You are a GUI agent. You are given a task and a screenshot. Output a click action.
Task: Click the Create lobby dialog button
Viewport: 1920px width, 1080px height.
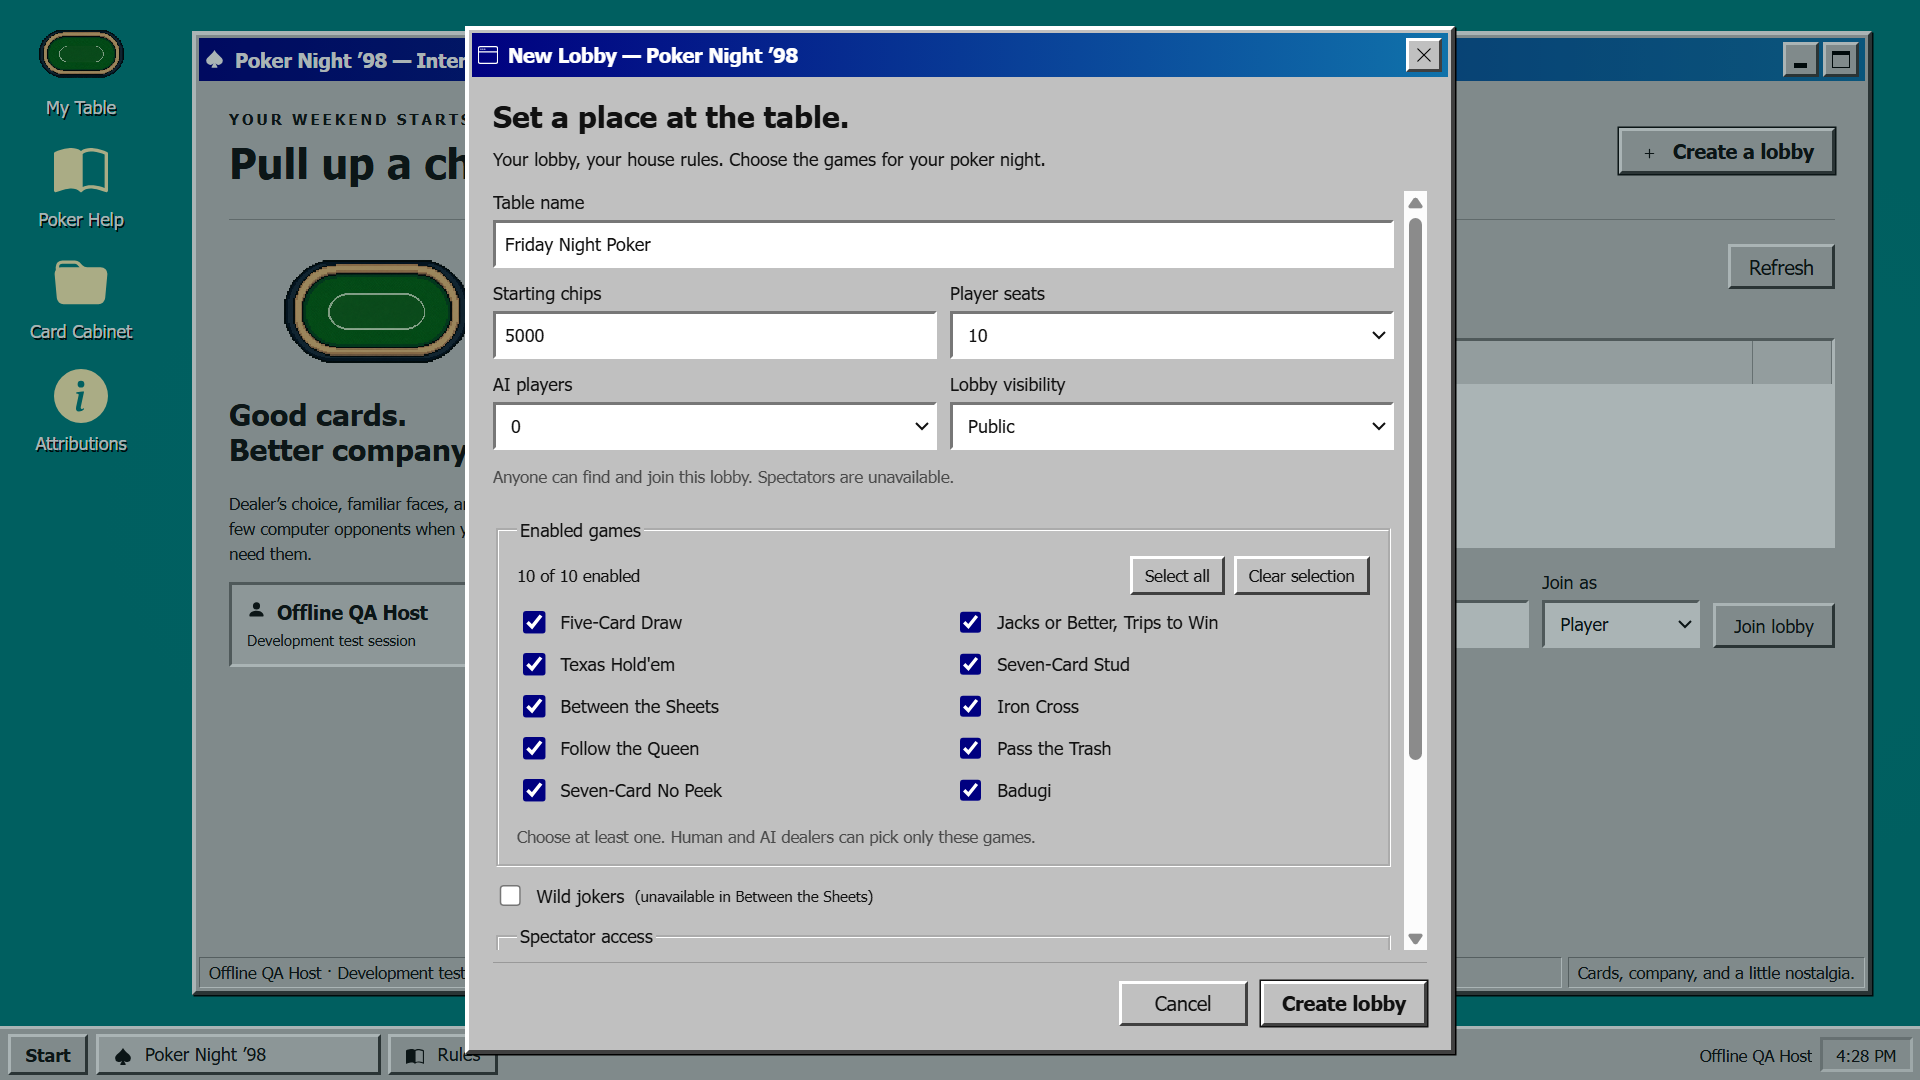1343,1003
